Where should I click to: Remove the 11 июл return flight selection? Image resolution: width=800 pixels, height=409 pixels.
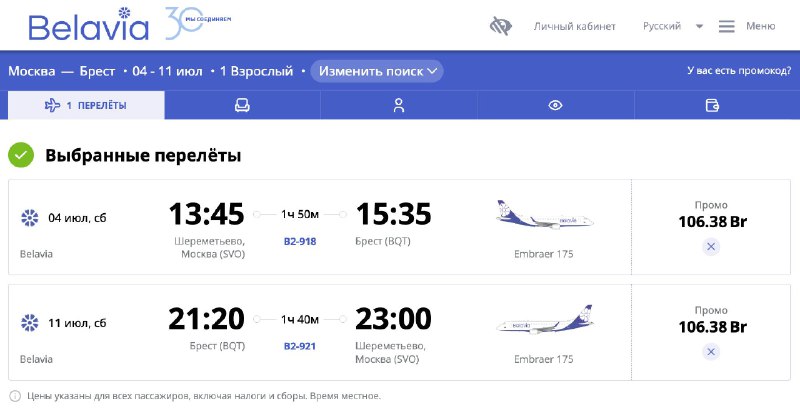coord(710,351)
